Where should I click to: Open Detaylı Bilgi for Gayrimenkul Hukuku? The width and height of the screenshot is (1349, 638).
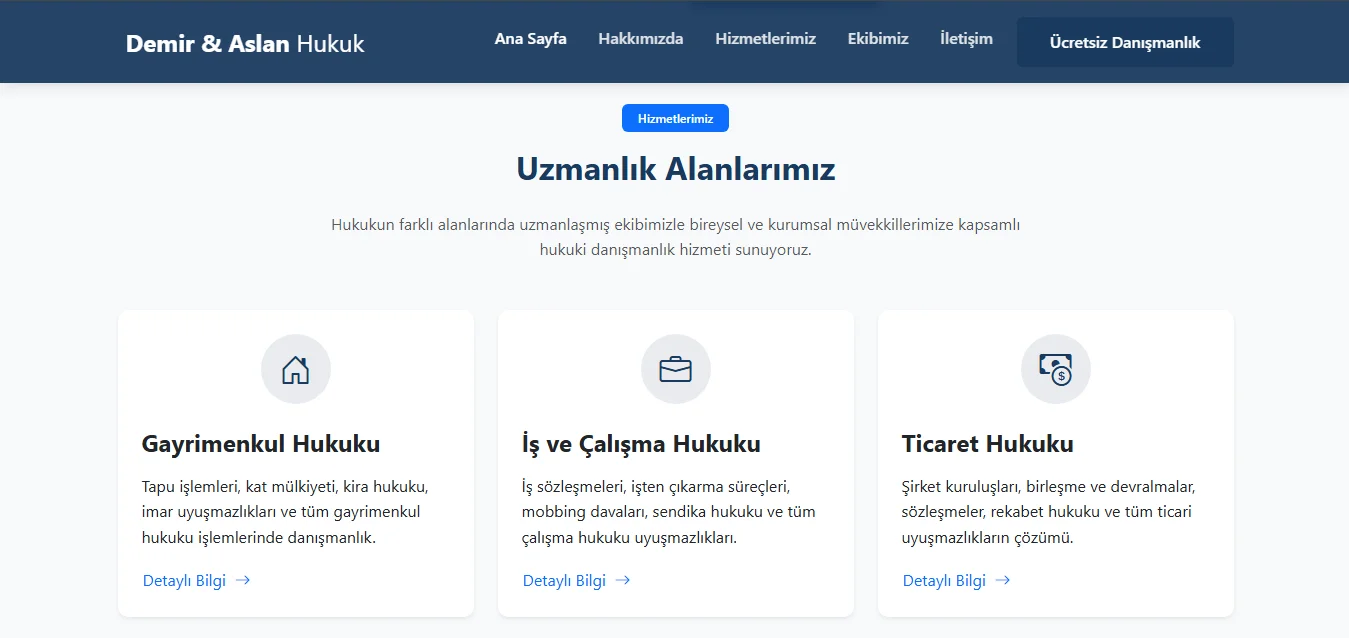tap(183, 580)
